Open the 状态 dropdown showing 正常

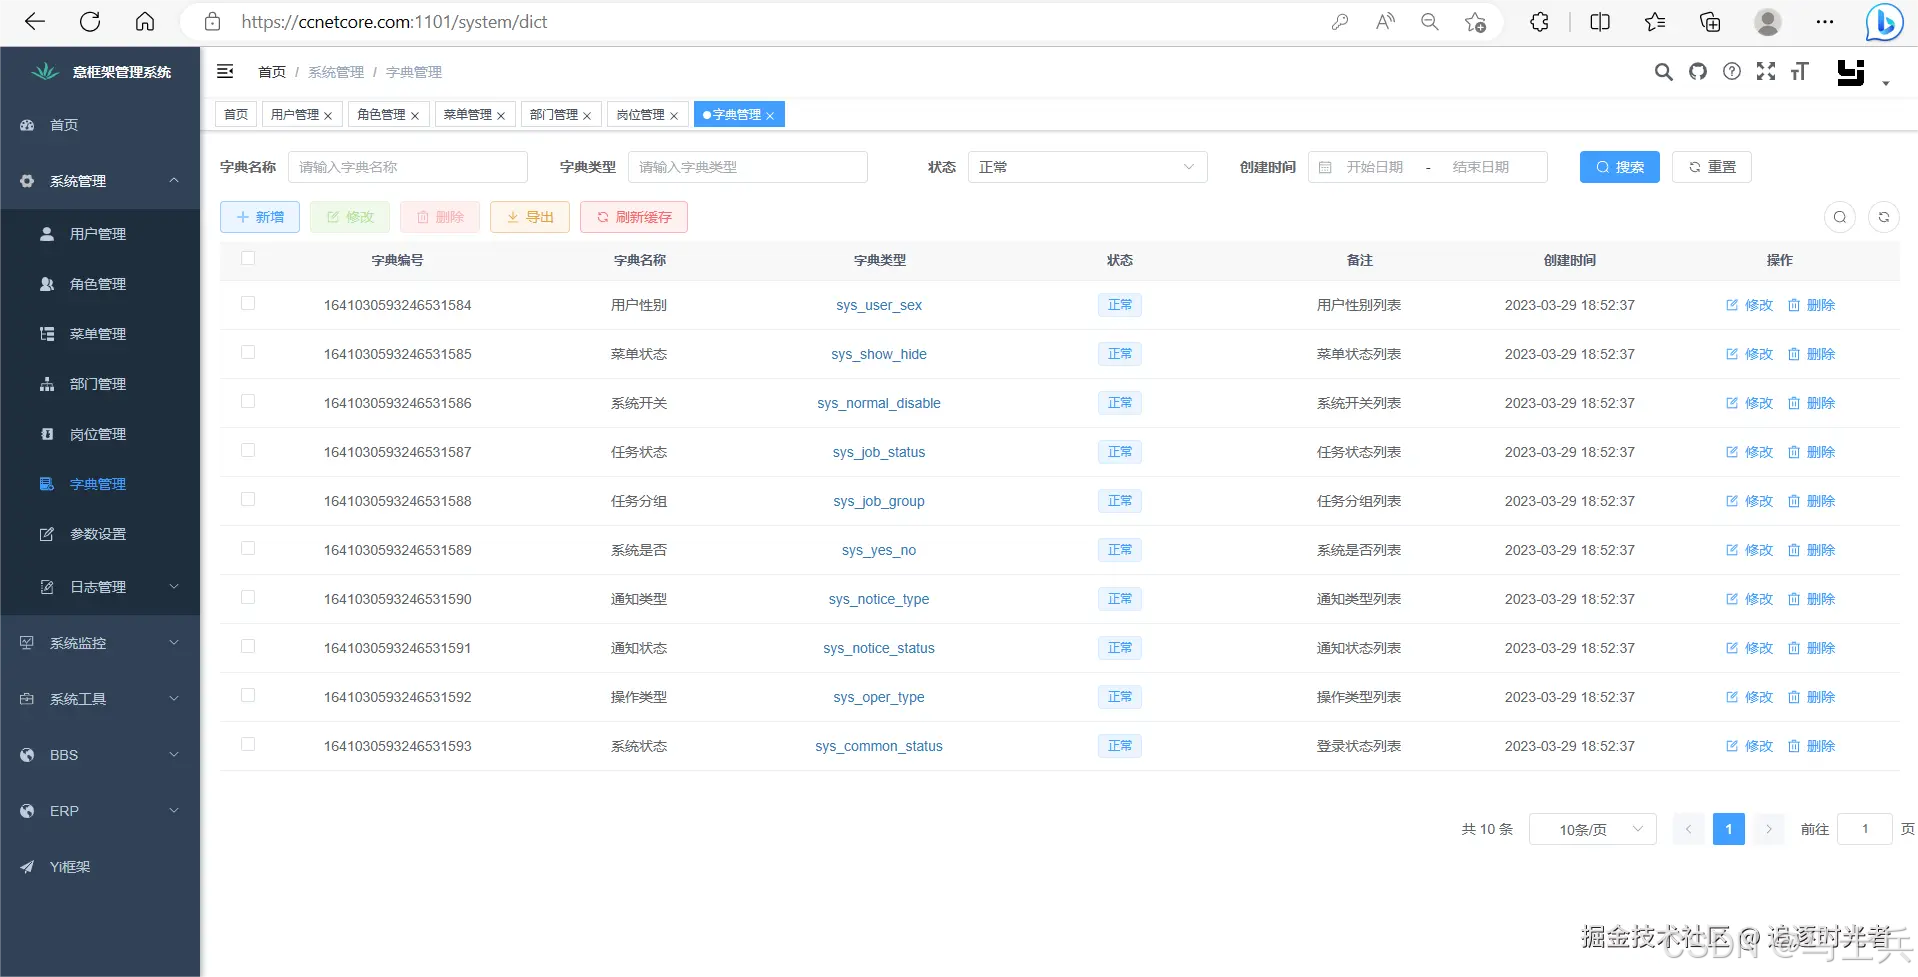coord(1088,167)
